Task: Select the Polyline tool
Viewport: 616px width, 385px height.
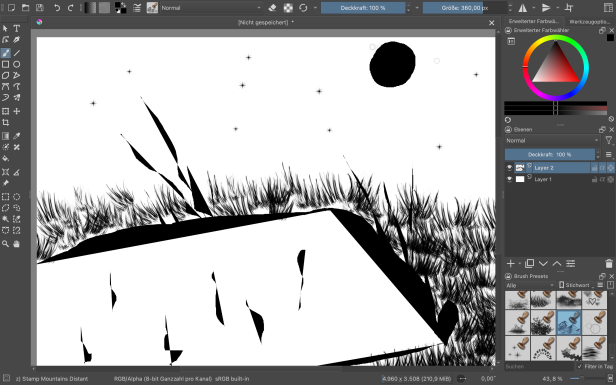Action: click(16, 75)
